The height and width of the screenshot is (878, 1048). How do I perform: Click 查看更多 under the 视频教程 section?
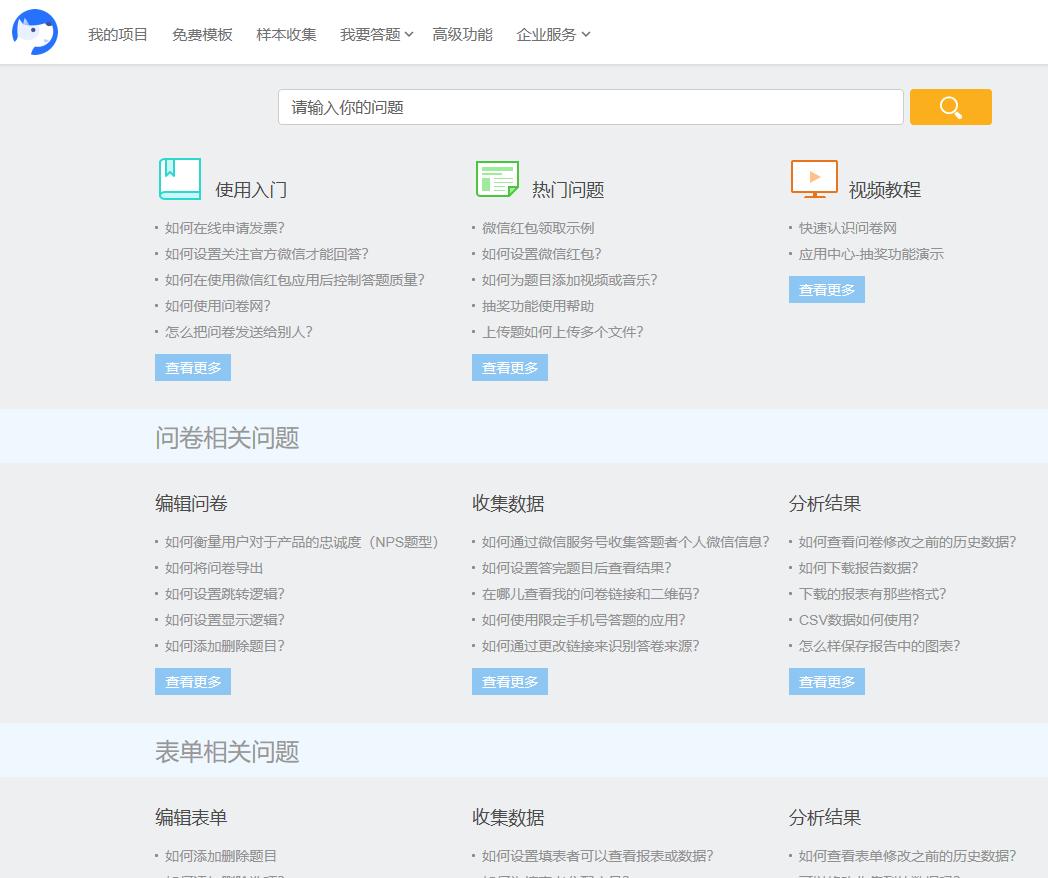tap(826, 289)
